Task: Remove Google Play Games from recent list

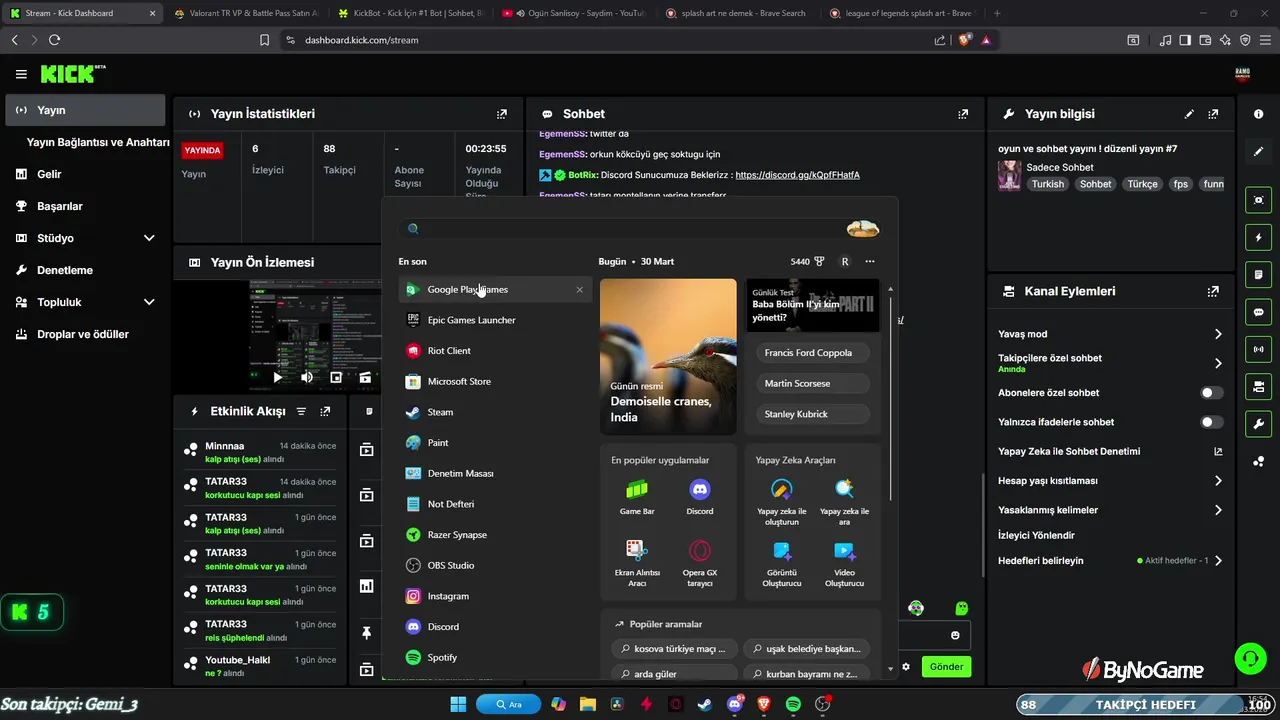Action: coord(579,290)
